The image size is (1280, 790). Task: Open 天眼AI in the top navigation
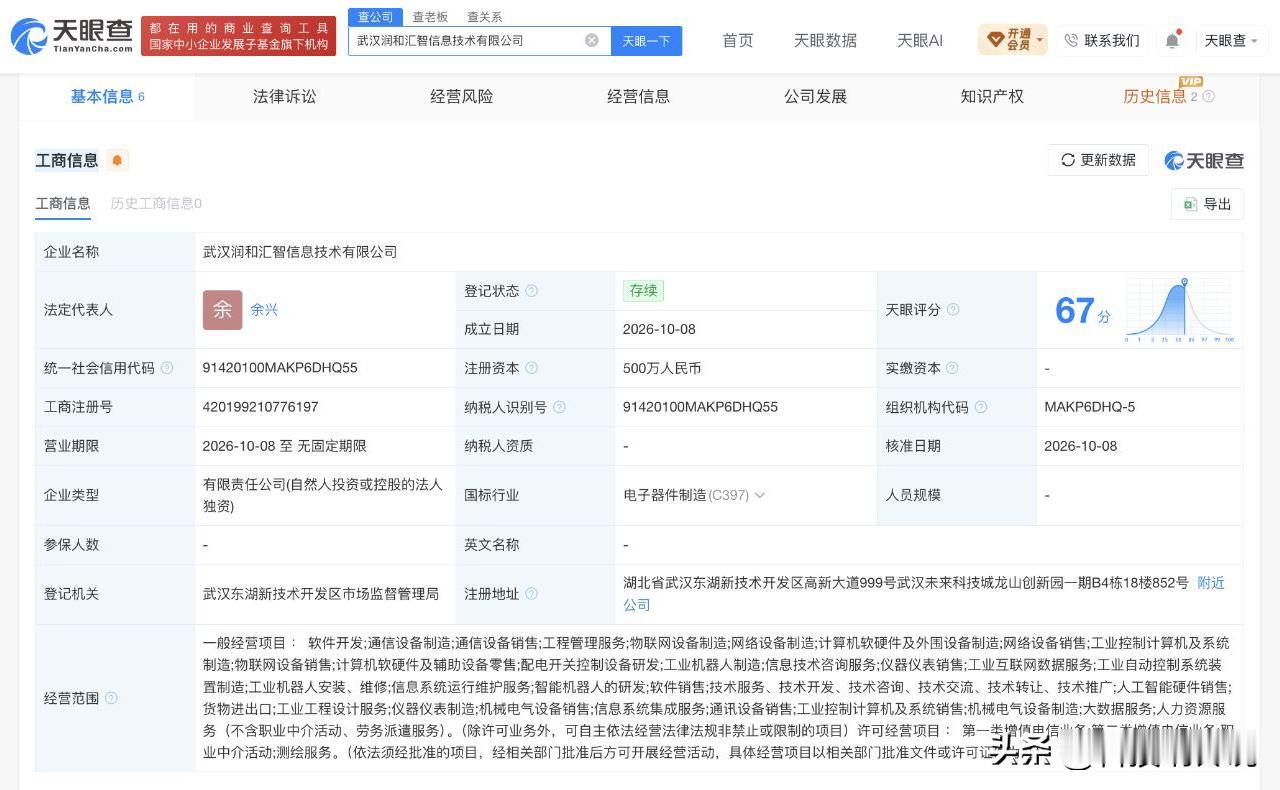tap(920, 40)
